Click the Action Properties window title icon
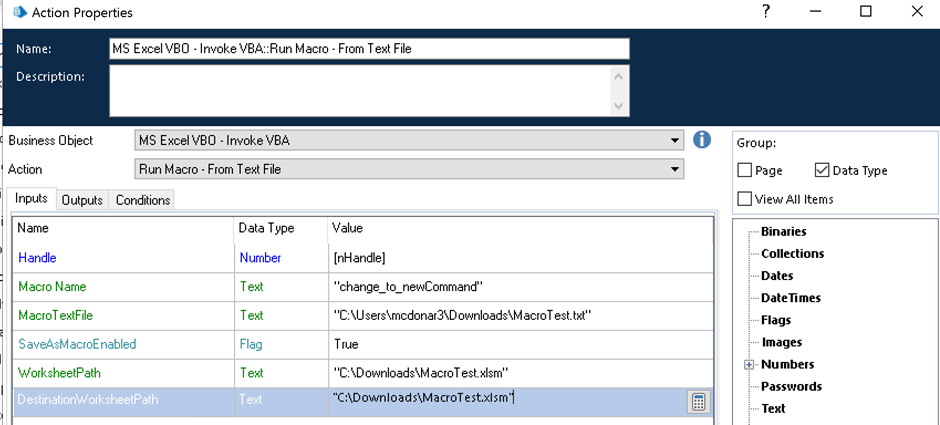 (x=18, y=13)
